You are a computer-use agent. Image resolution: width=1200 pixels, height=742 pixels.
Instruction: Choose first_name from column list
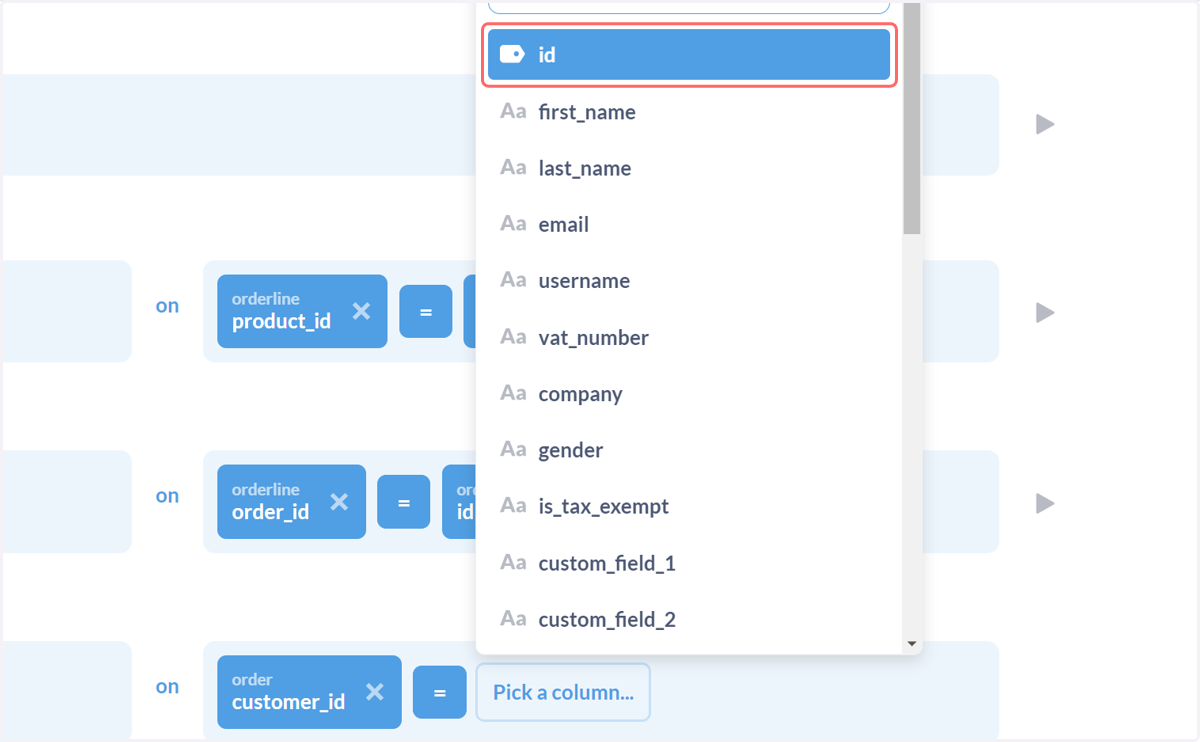(688, 112)
